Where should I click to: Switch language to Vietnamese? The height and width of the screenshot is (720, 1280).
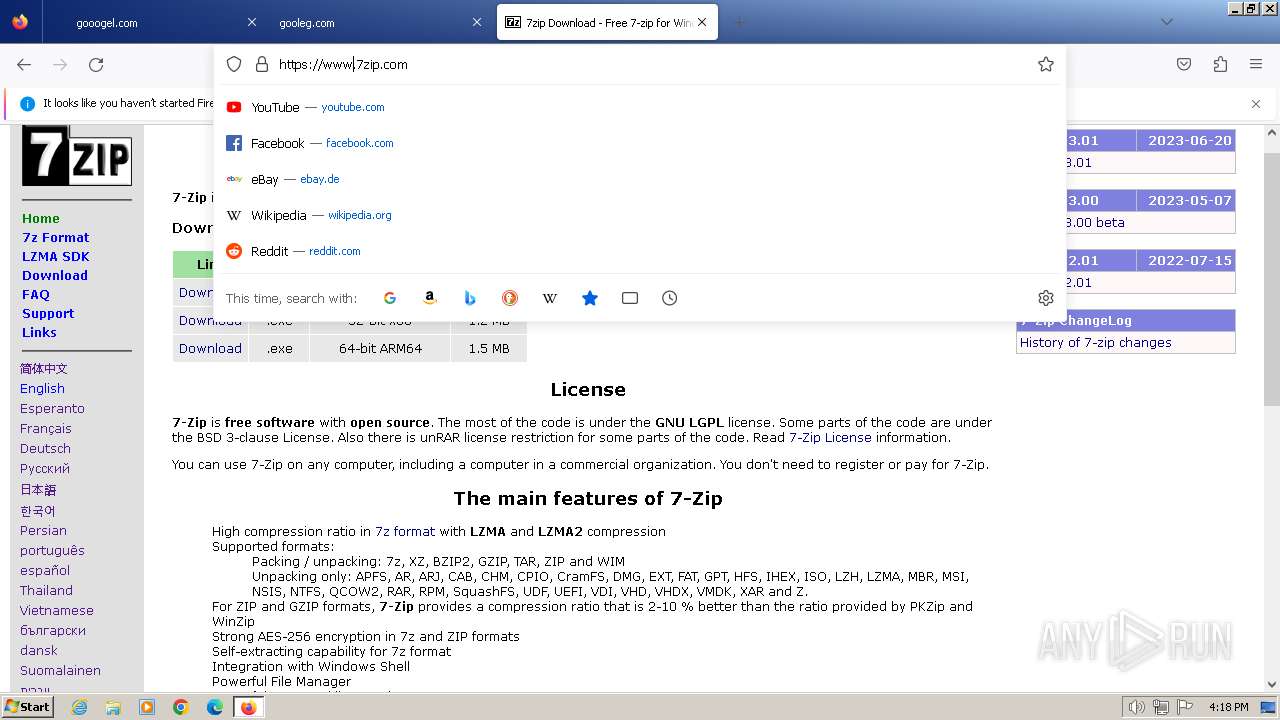click(57, 610)
